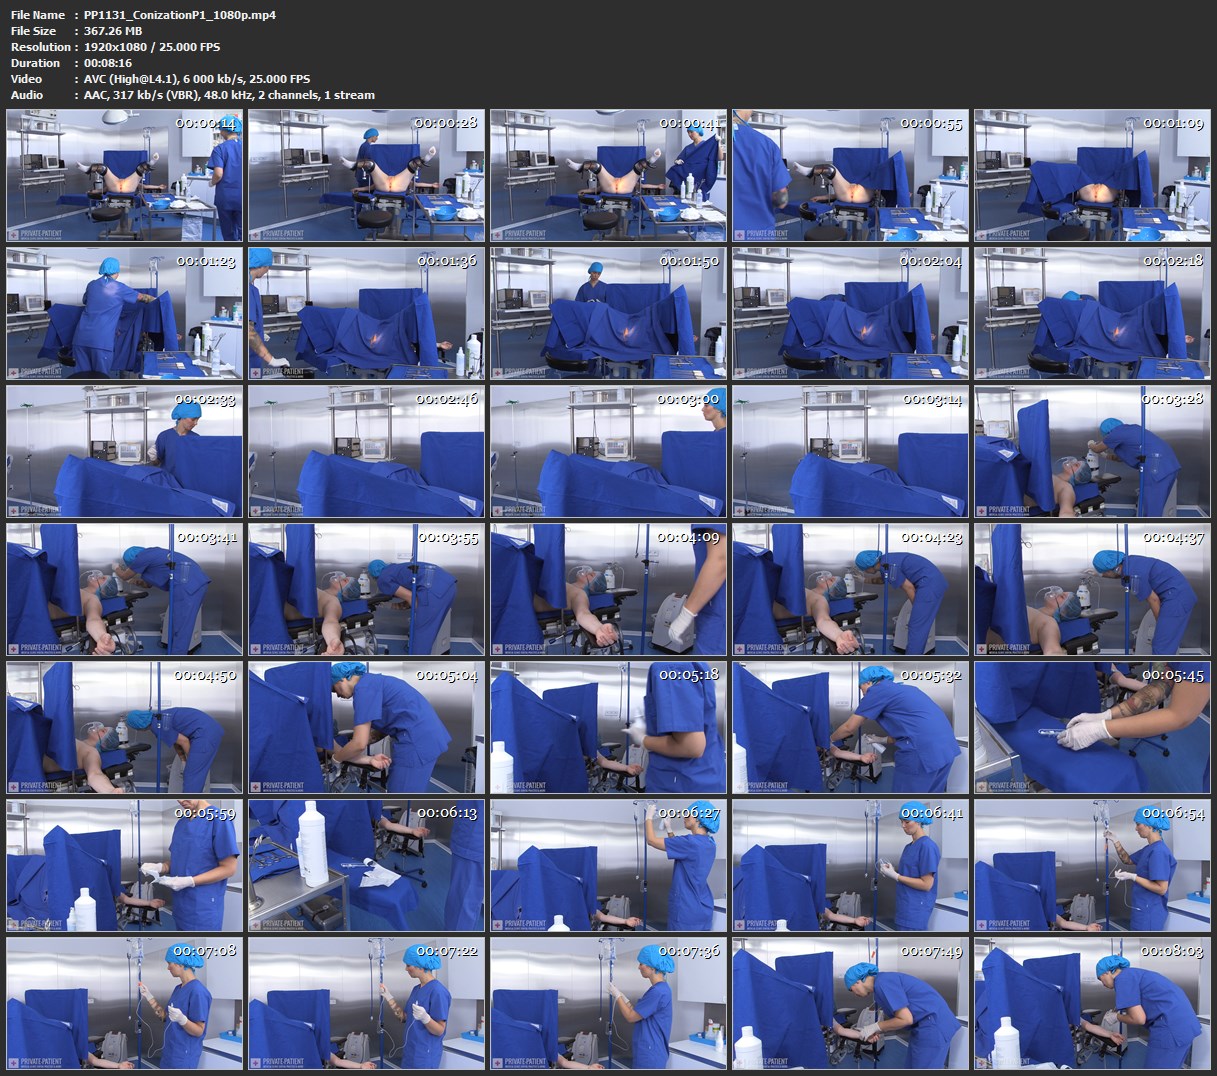Click the thumbnail timestamped 00:01:23
Viewport: 1217px width, 1076px height.
click(124, 313)
